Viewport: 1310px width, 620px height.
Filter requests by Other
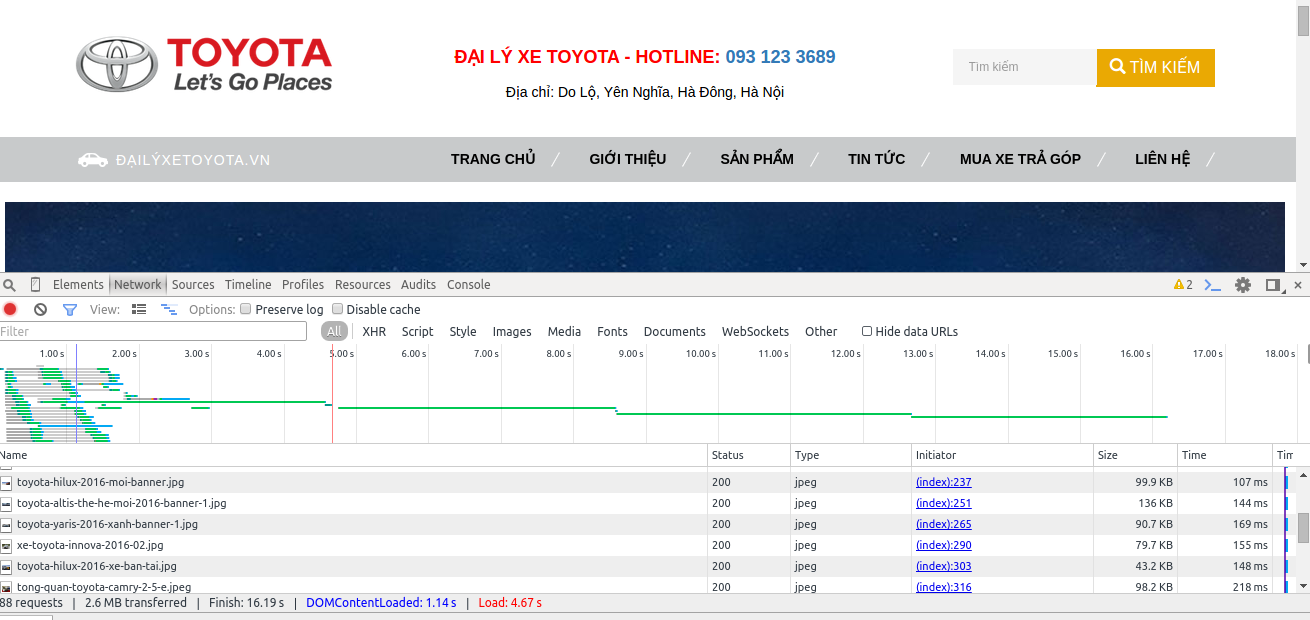tap(821, 332)
